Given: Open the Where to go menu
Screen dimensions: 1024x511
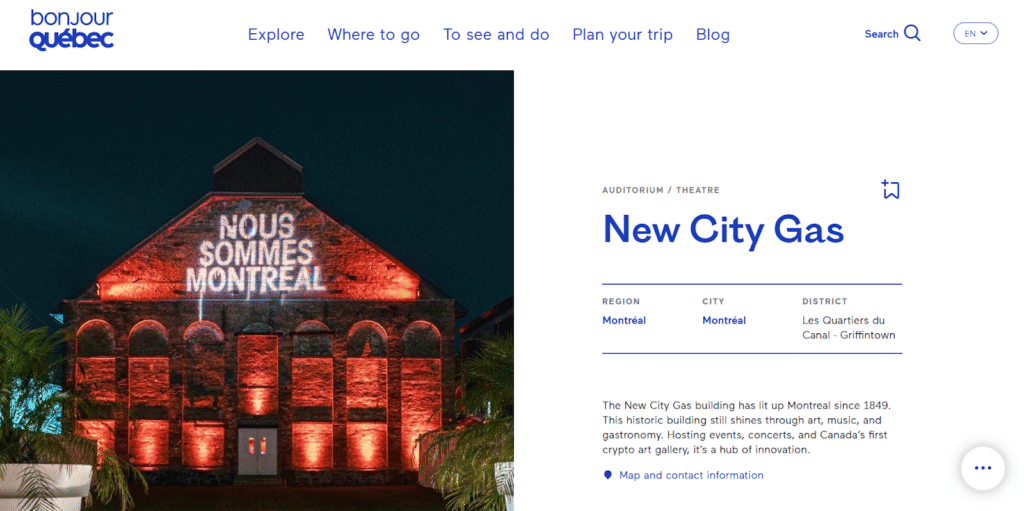Looking at the screenshot, I should [373, 34].
